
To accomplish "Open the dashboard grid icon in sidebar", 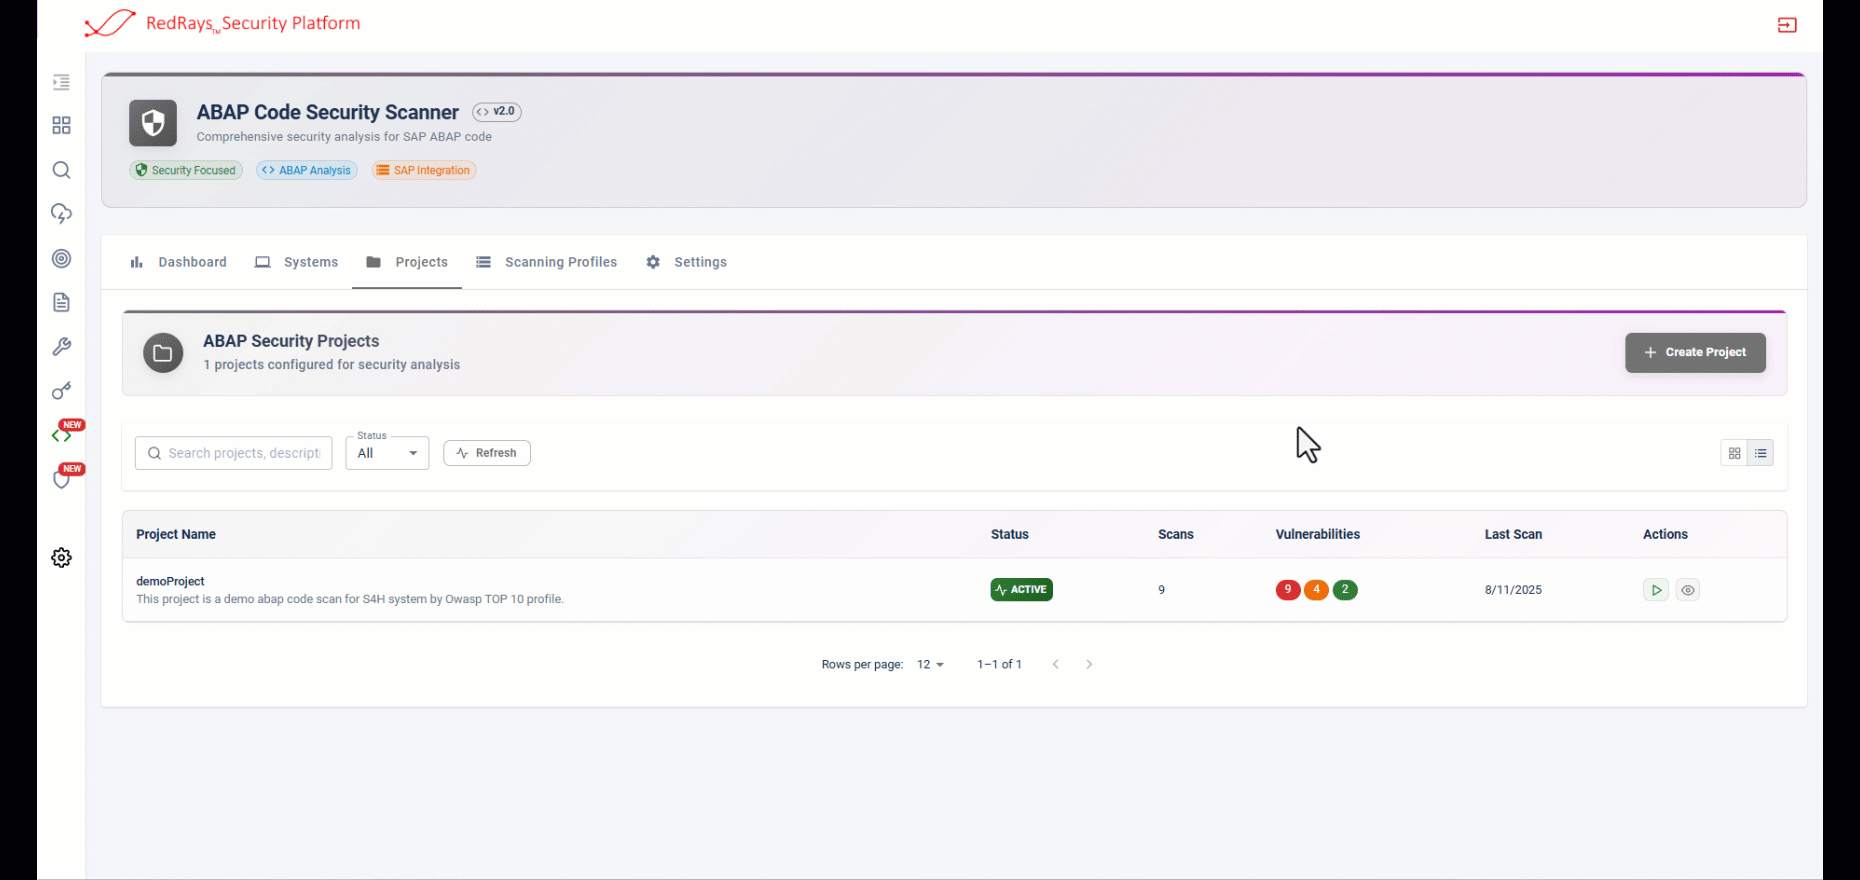I will point(61,125).
